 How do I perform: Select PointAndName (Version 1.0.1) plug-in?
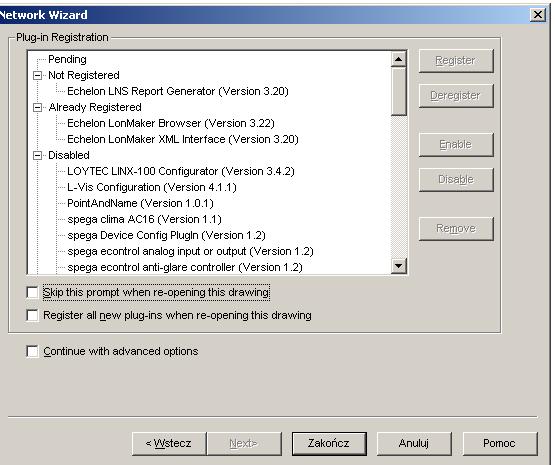[140, 203]
